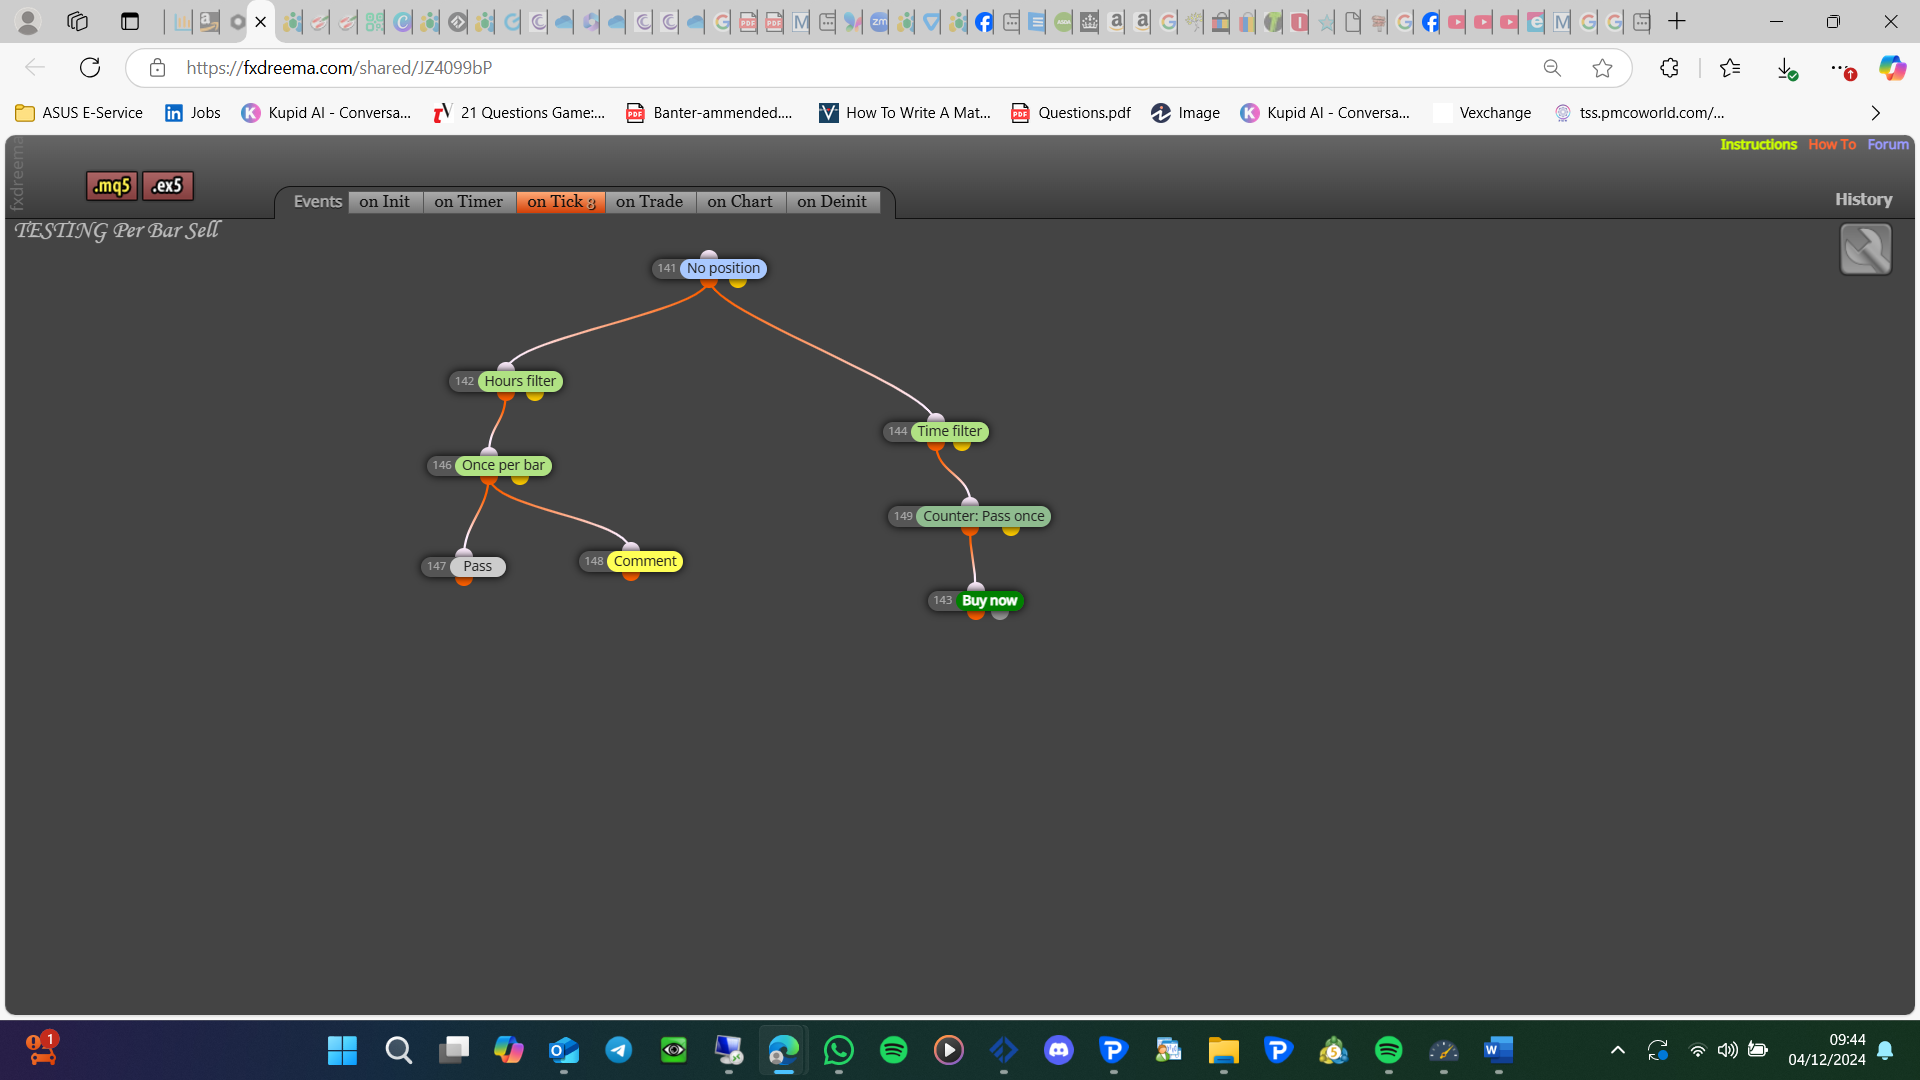
Task: Open Microsoft Word from the taskbar
Action: point(1498,1050)
